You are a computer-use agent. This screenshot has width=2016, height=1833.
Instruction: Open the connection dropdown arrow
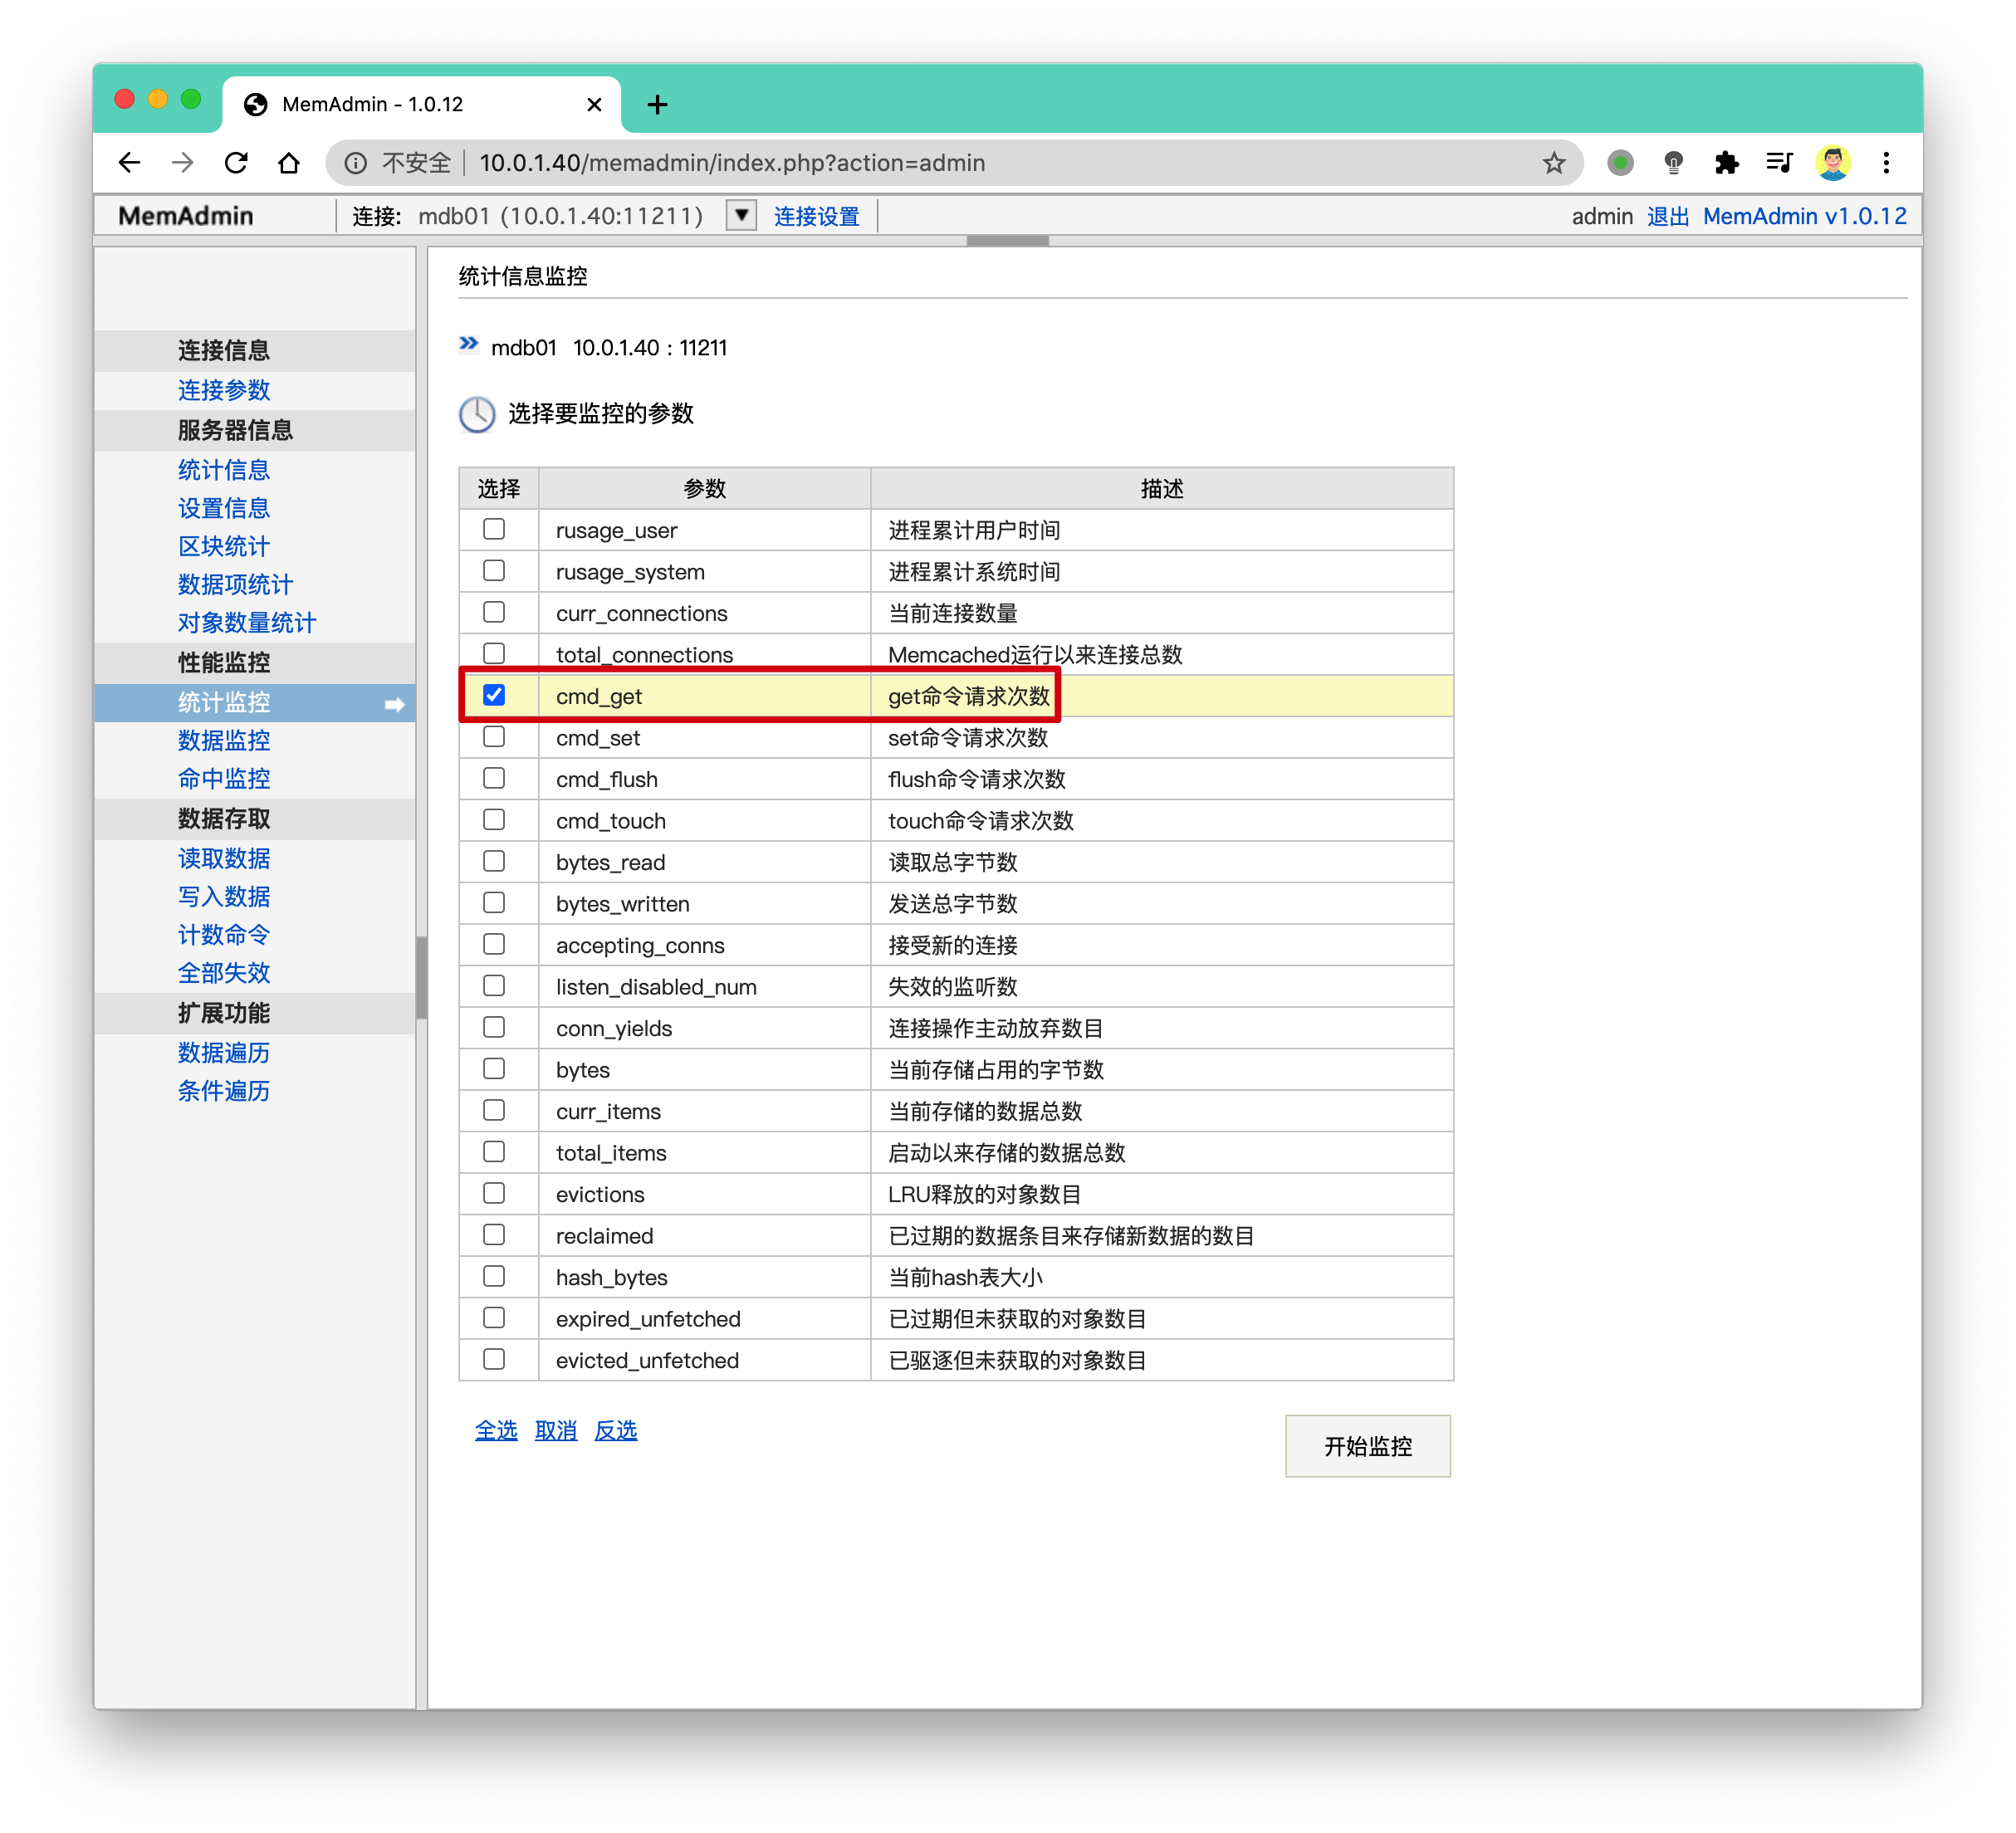(x=741, y=215)
